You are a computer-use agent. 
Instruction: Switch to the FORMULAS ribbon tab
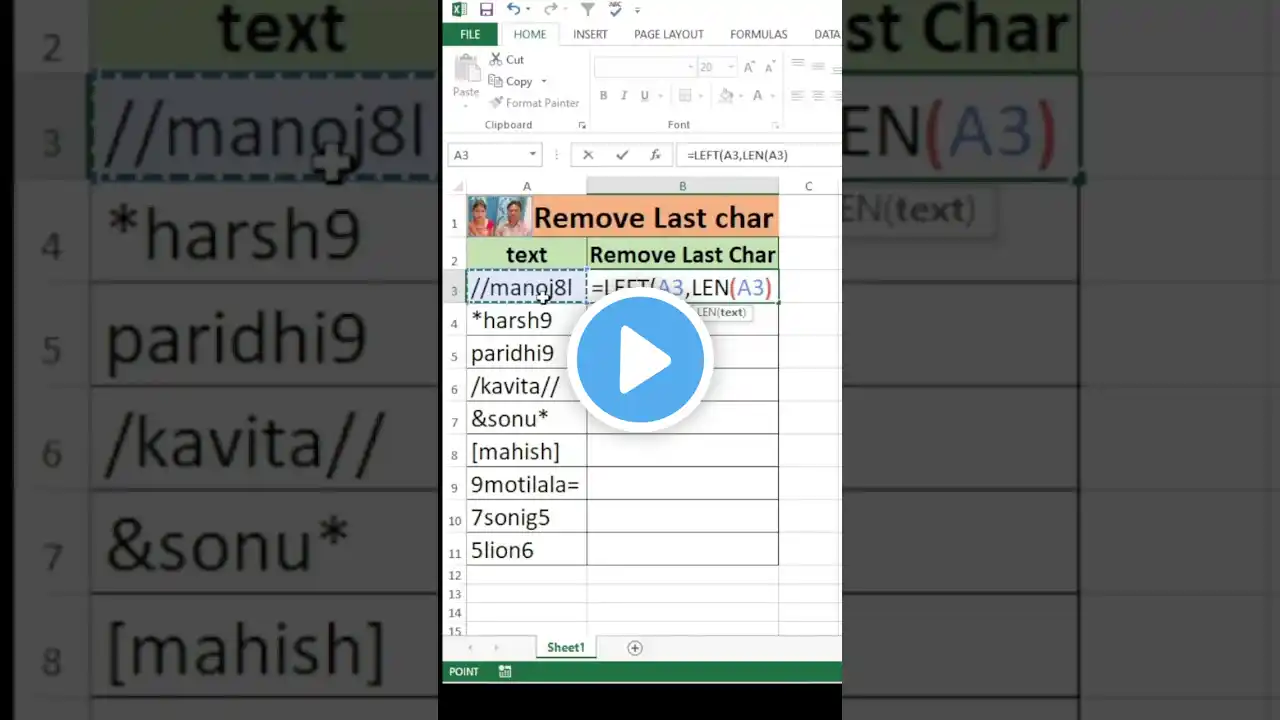coord(758,34)
